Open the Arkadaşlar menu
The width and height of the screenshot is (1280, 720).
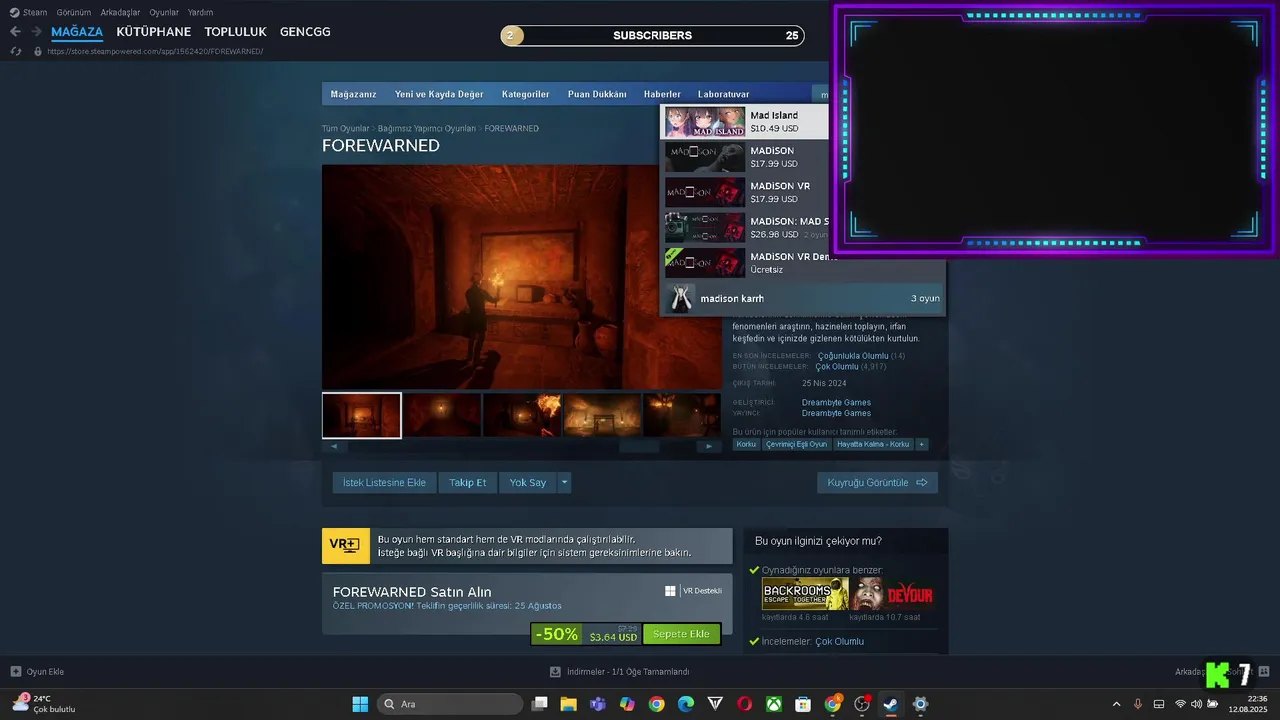coord(120,12)
